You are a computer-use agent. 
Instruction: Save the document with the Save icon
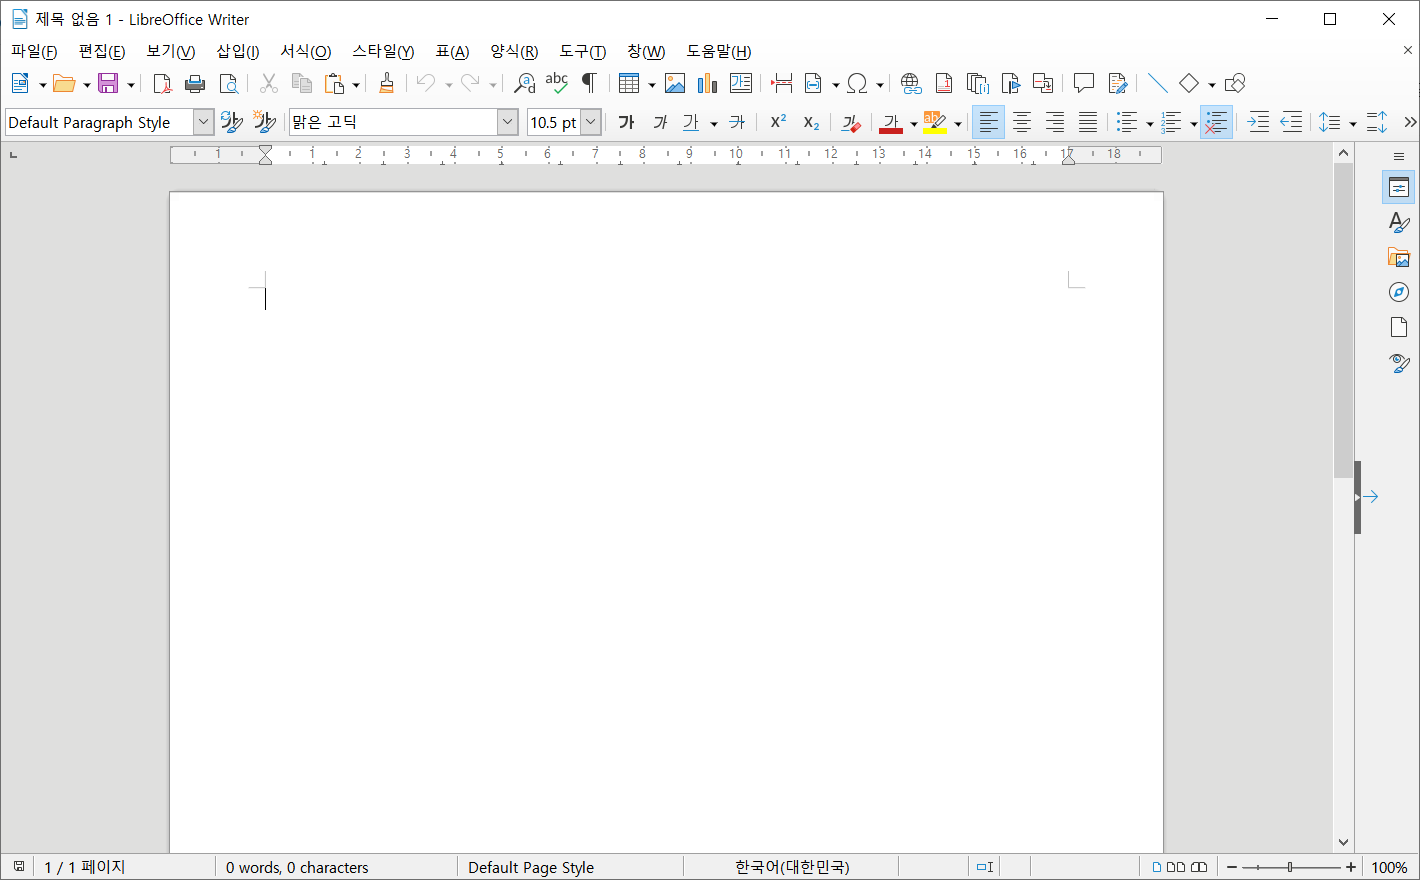tap(108, 84)
